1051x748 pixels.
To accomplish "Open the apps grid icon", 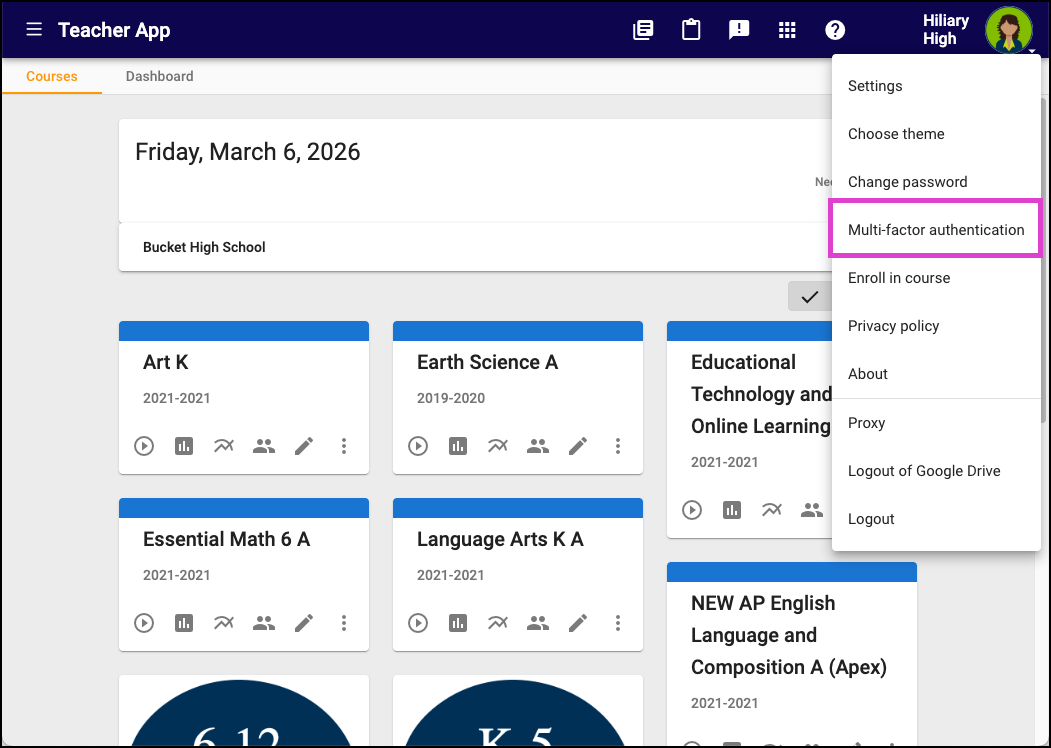I will [x=787, y=30].
